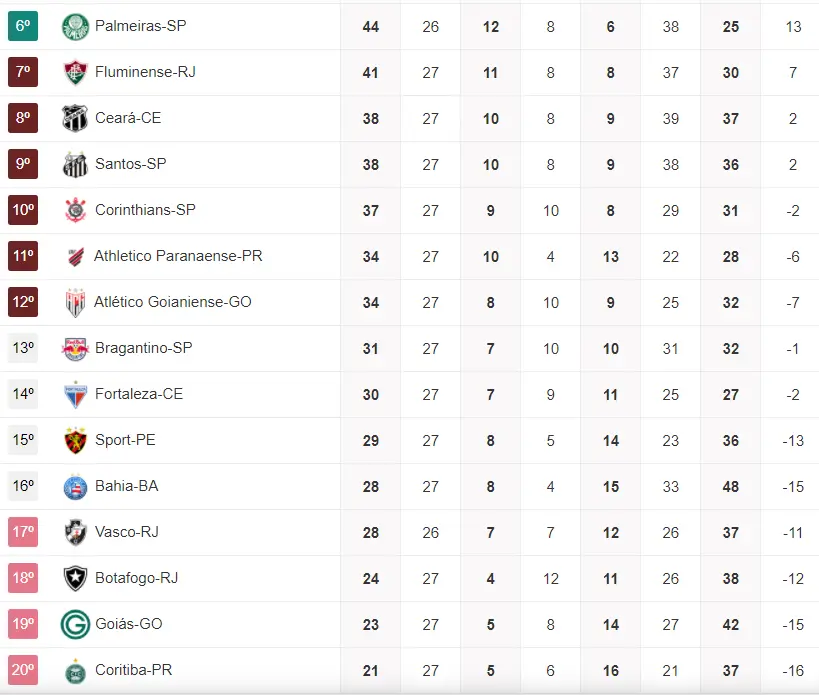Open the Atlético Goianiense-GO team link
The image size is (819, 695).
173,302
